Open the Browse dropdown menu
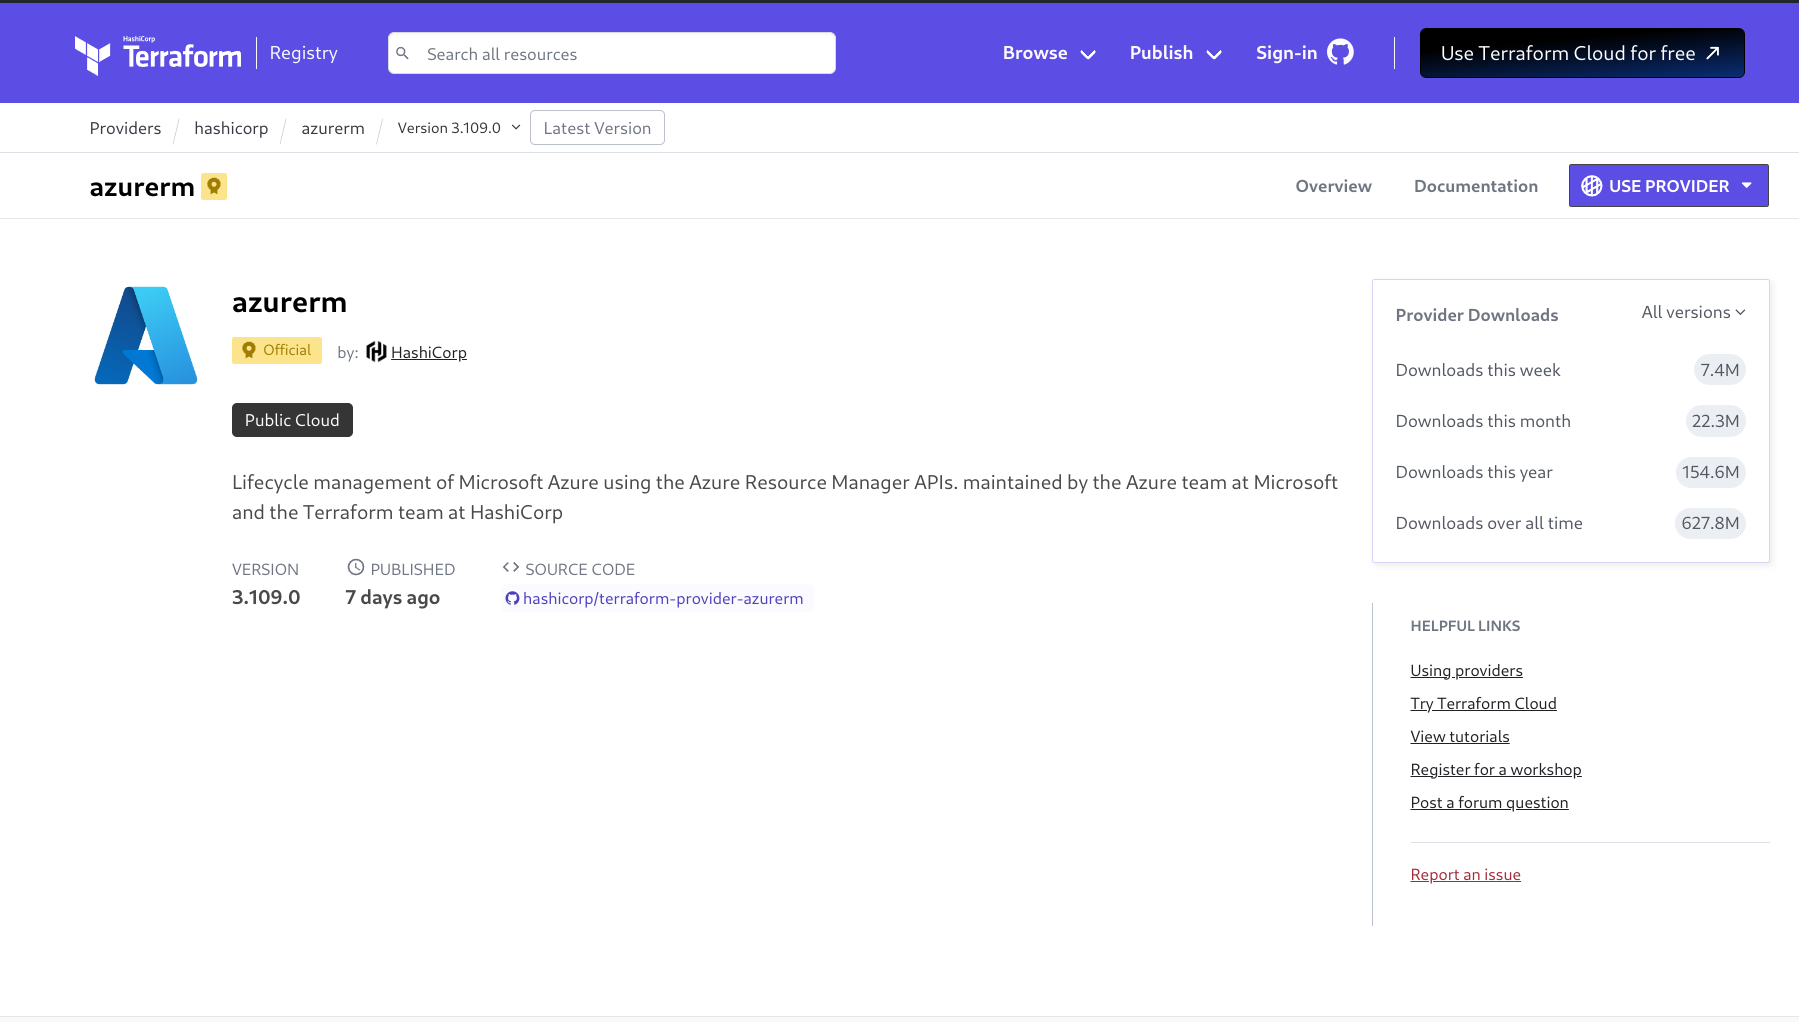Viewport: 1799px width, 1022px height. tap(1049, 53)
